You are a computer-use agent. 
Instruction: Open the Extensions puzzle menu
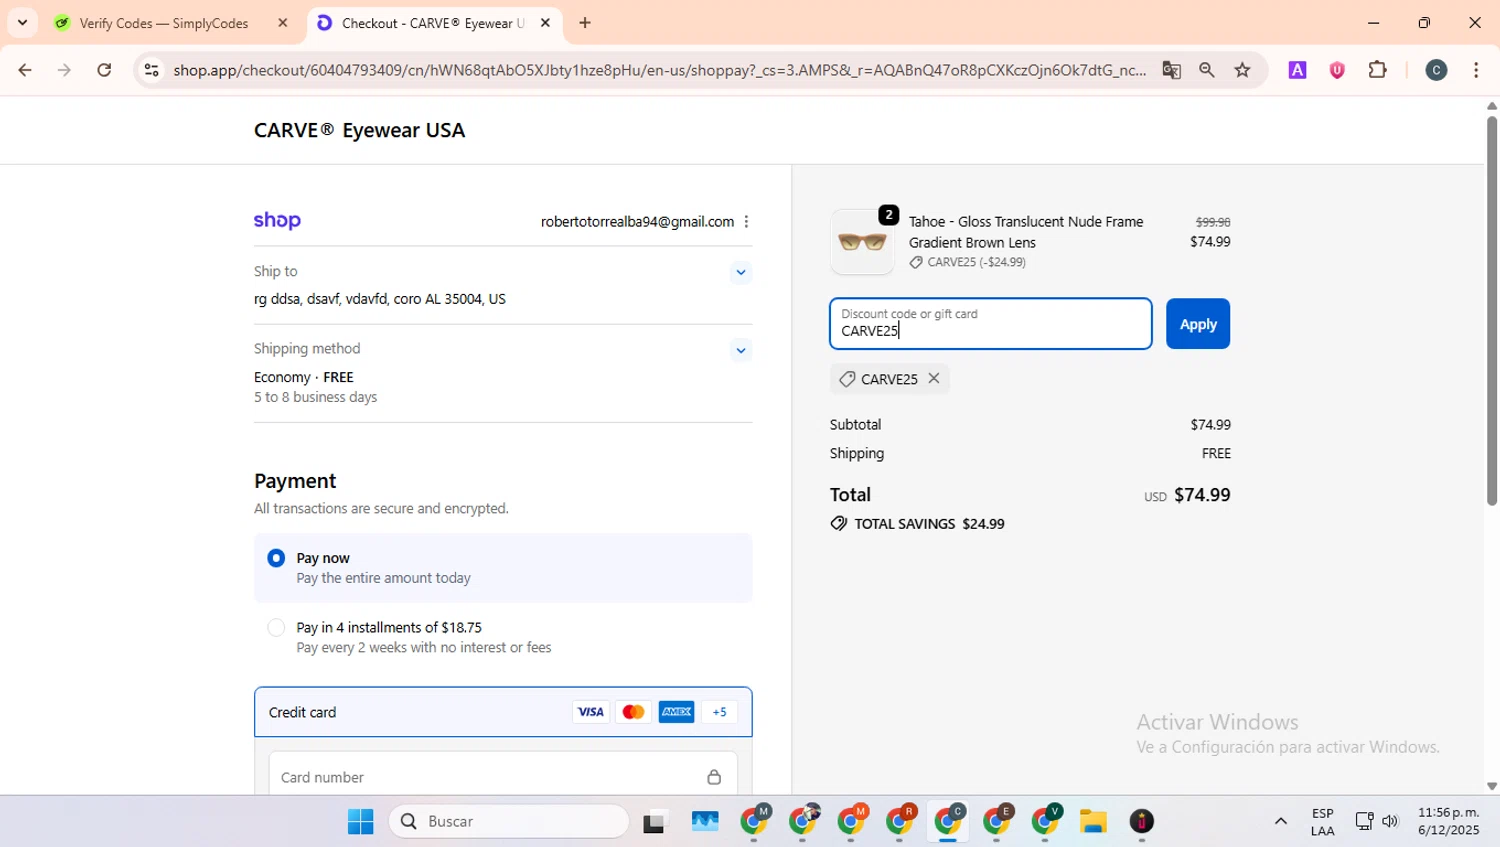point(1378,70)
